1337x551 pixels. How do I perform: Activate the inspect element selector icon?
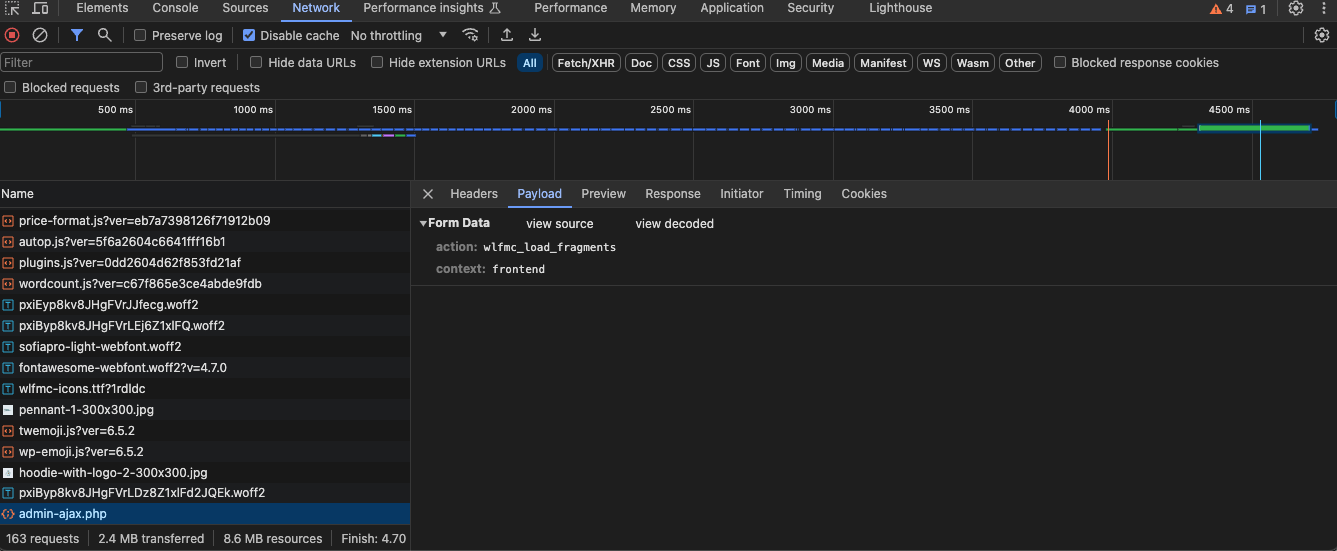click(13, 8)
